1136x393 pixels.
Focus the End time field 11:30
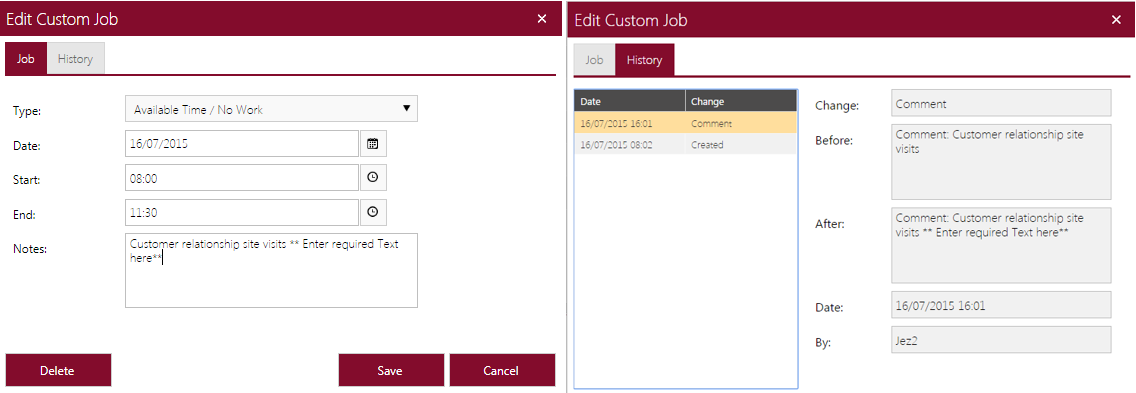pos(242,212)
